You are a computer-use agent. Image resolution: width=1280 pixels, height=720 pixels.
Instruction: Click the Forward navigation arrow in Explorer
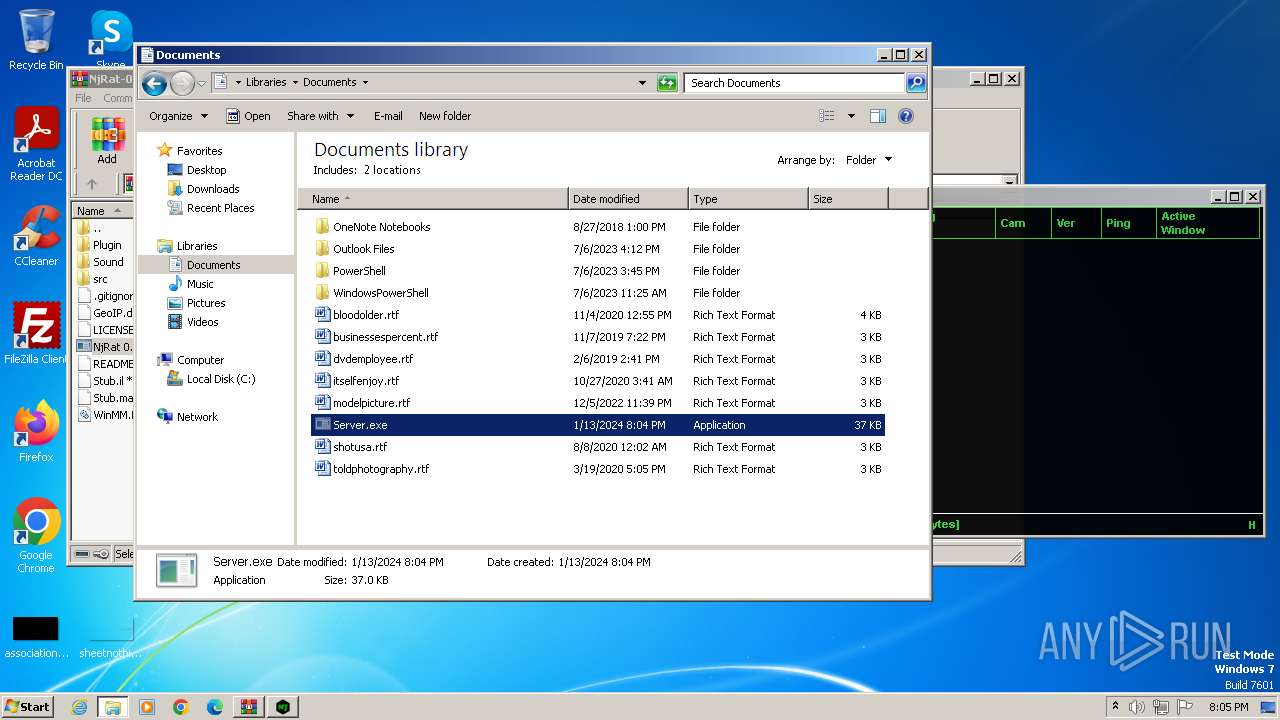click(182, 83)
